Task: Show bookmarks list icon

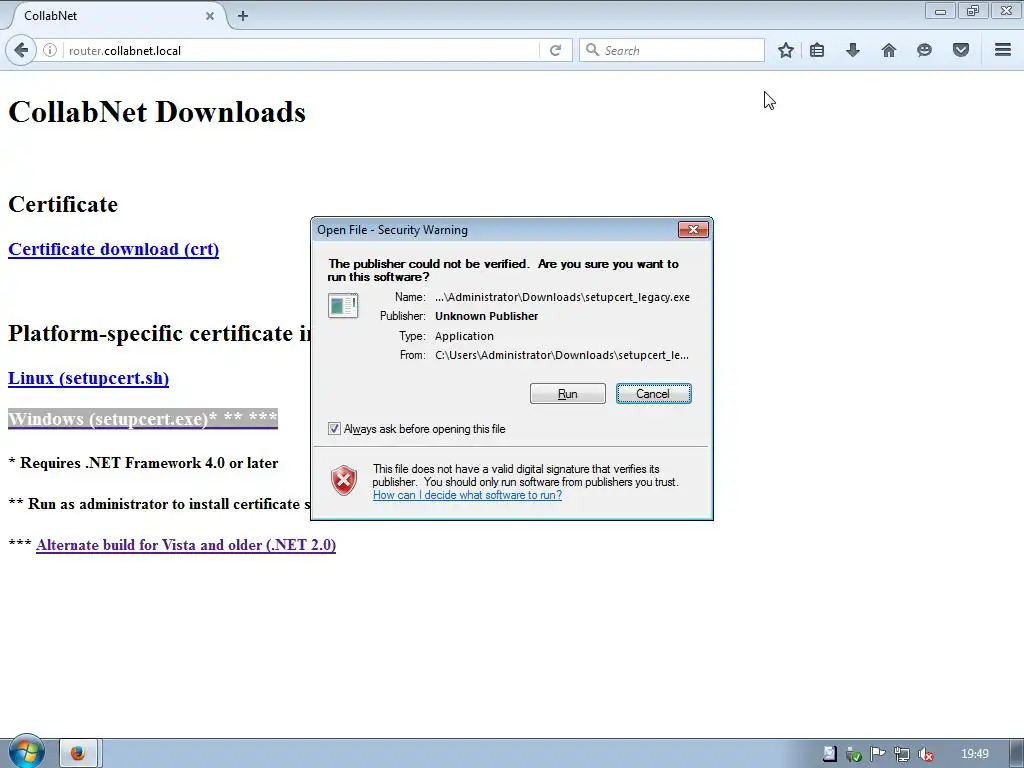Action: 817,50
